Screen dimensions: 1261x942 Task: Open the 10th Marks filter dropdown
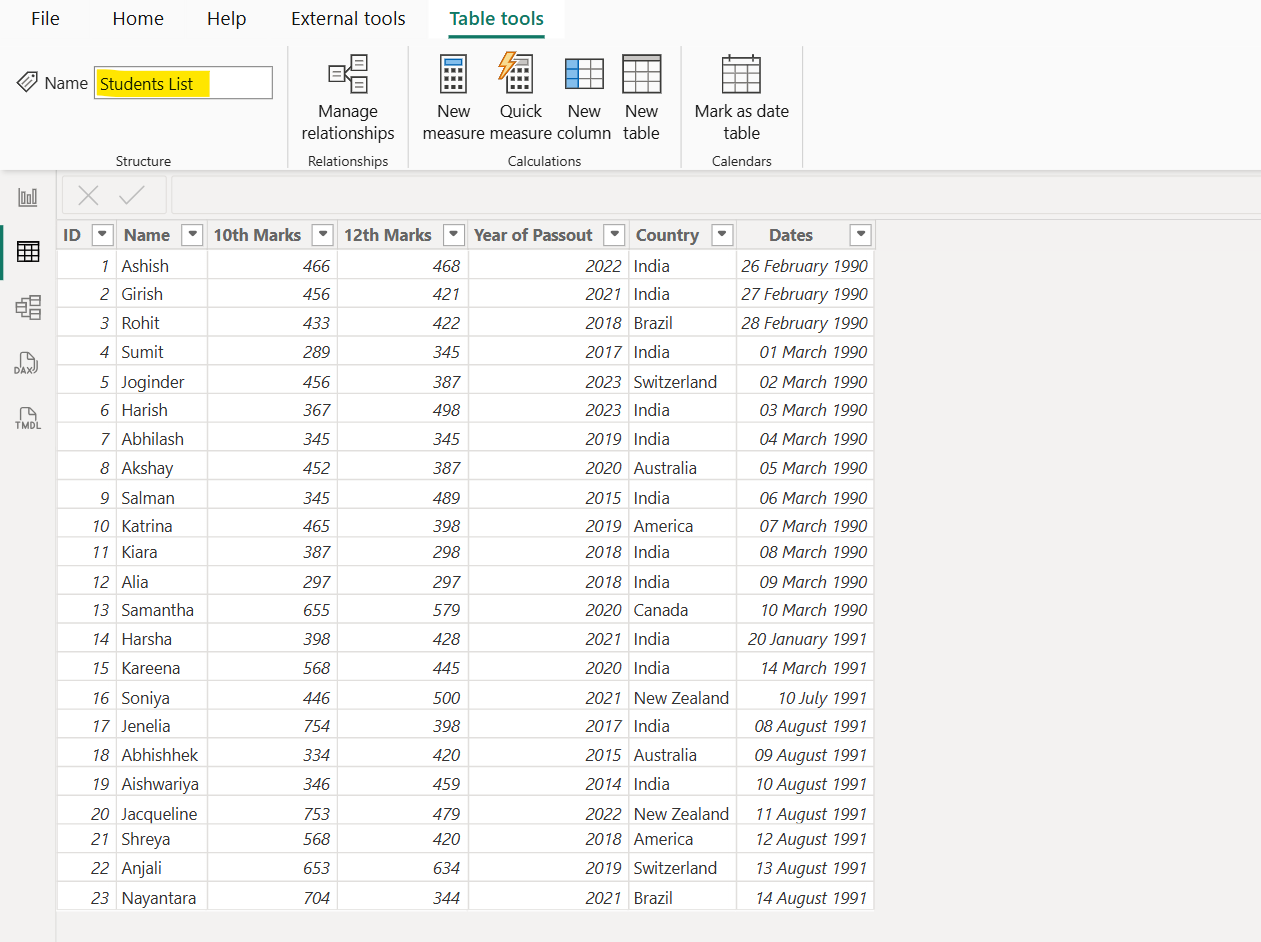[x=322, y=234]
